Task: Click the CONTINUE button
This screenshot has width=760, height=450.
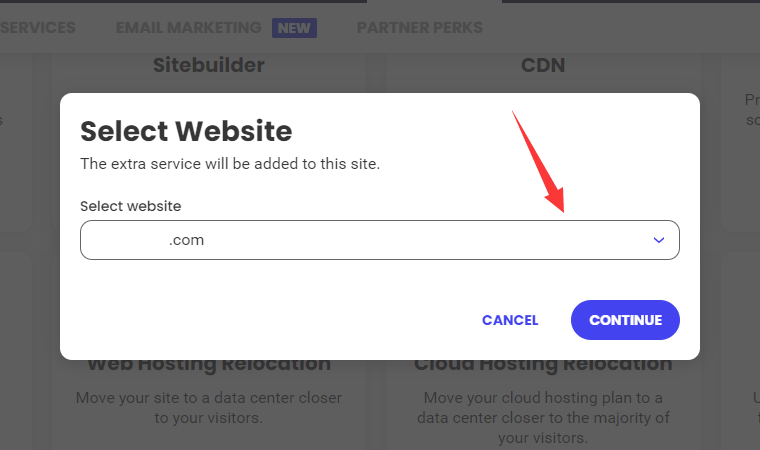Action: 625,320
